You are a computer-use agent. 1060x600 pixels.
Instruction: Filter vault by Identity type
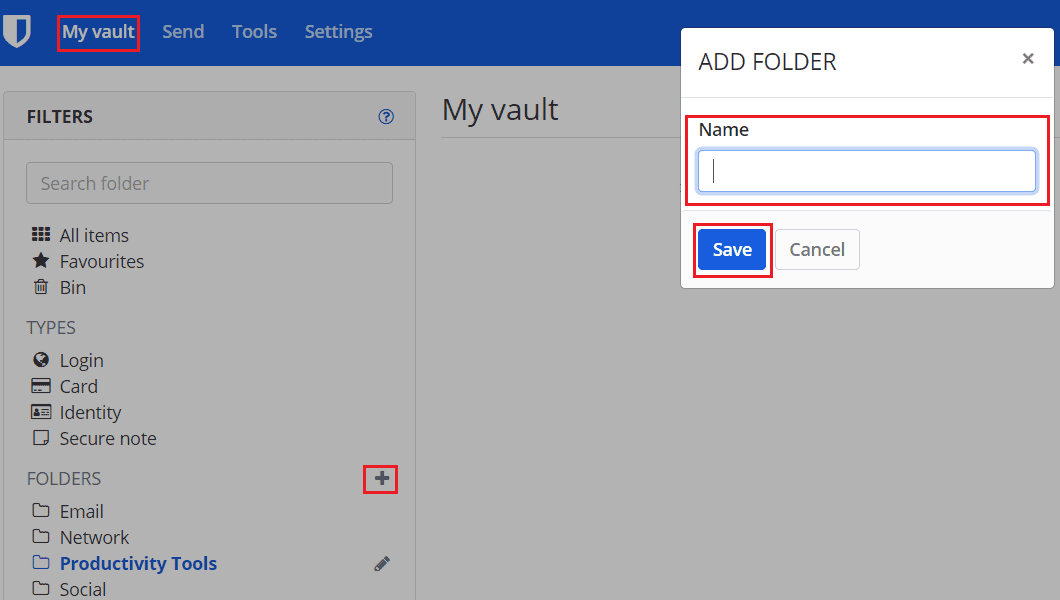tap(76, 412)
